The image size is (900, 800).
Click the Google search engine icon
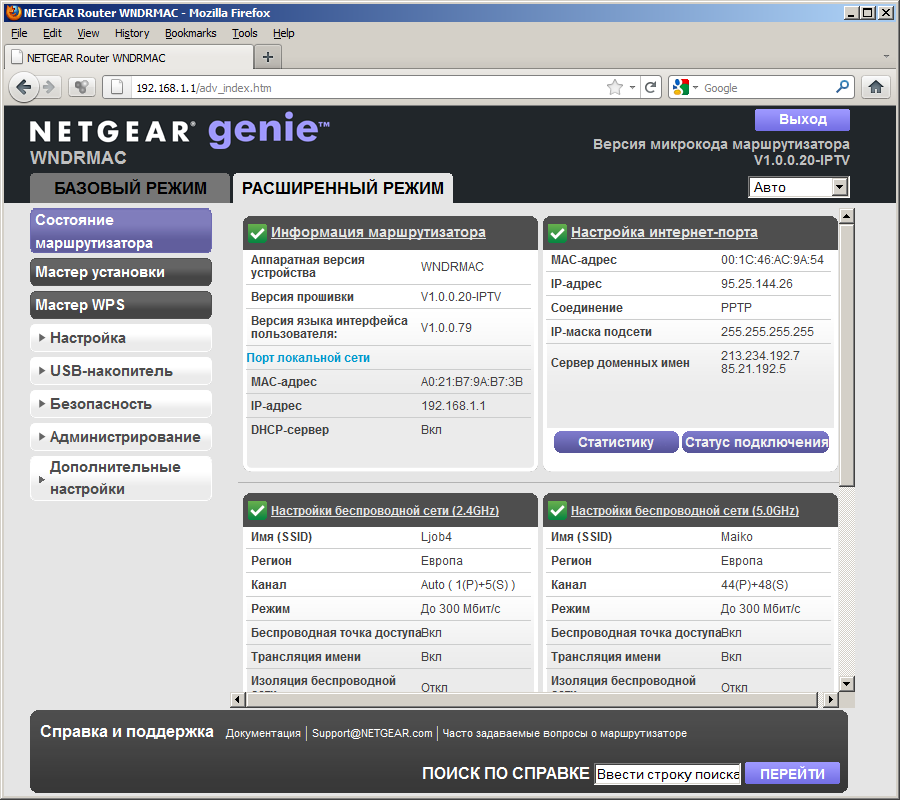[681, 87]
